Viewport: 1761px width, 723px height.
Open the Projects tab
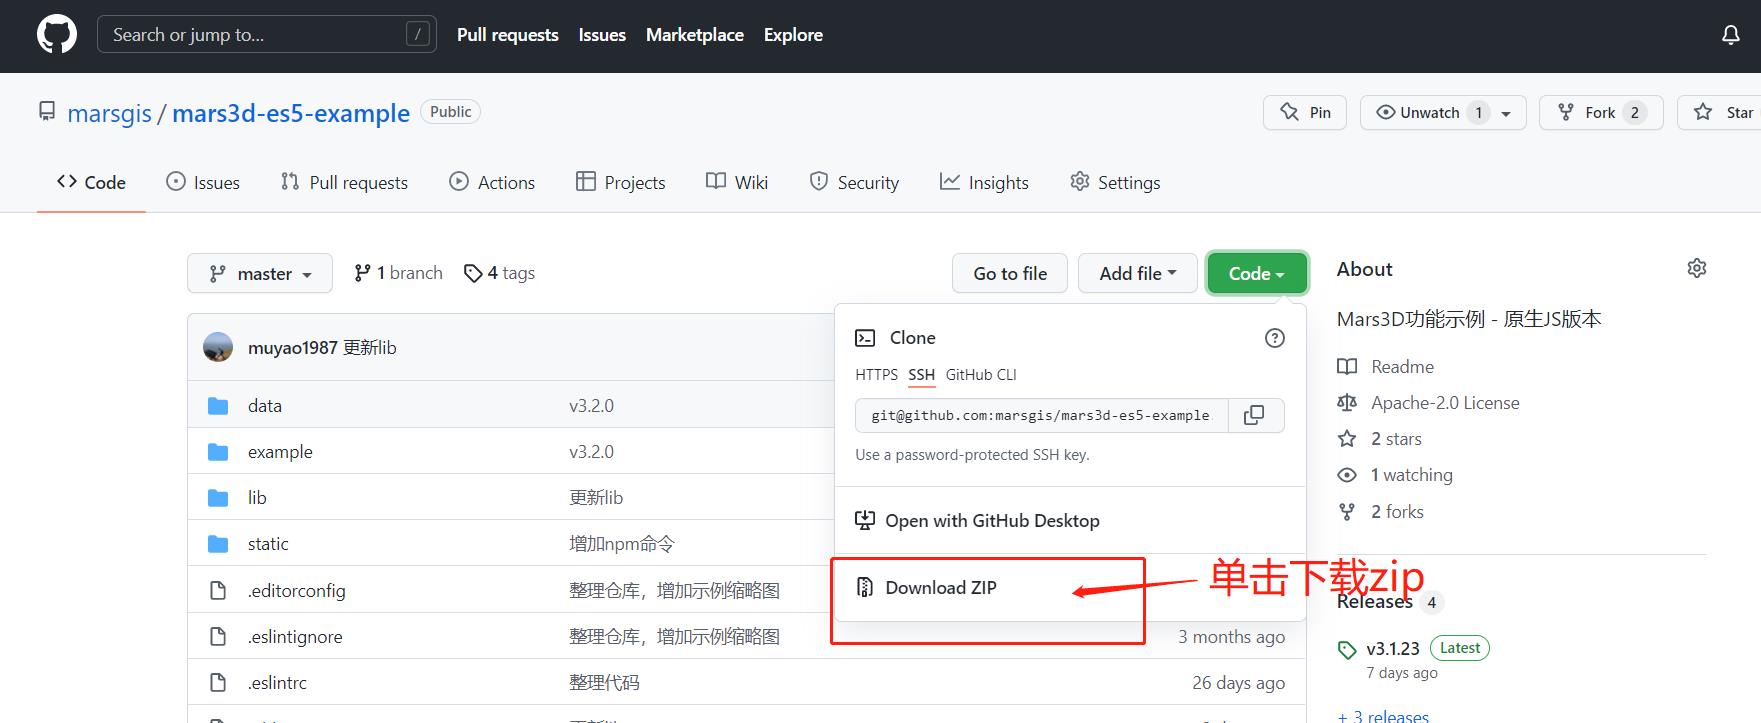621,182
